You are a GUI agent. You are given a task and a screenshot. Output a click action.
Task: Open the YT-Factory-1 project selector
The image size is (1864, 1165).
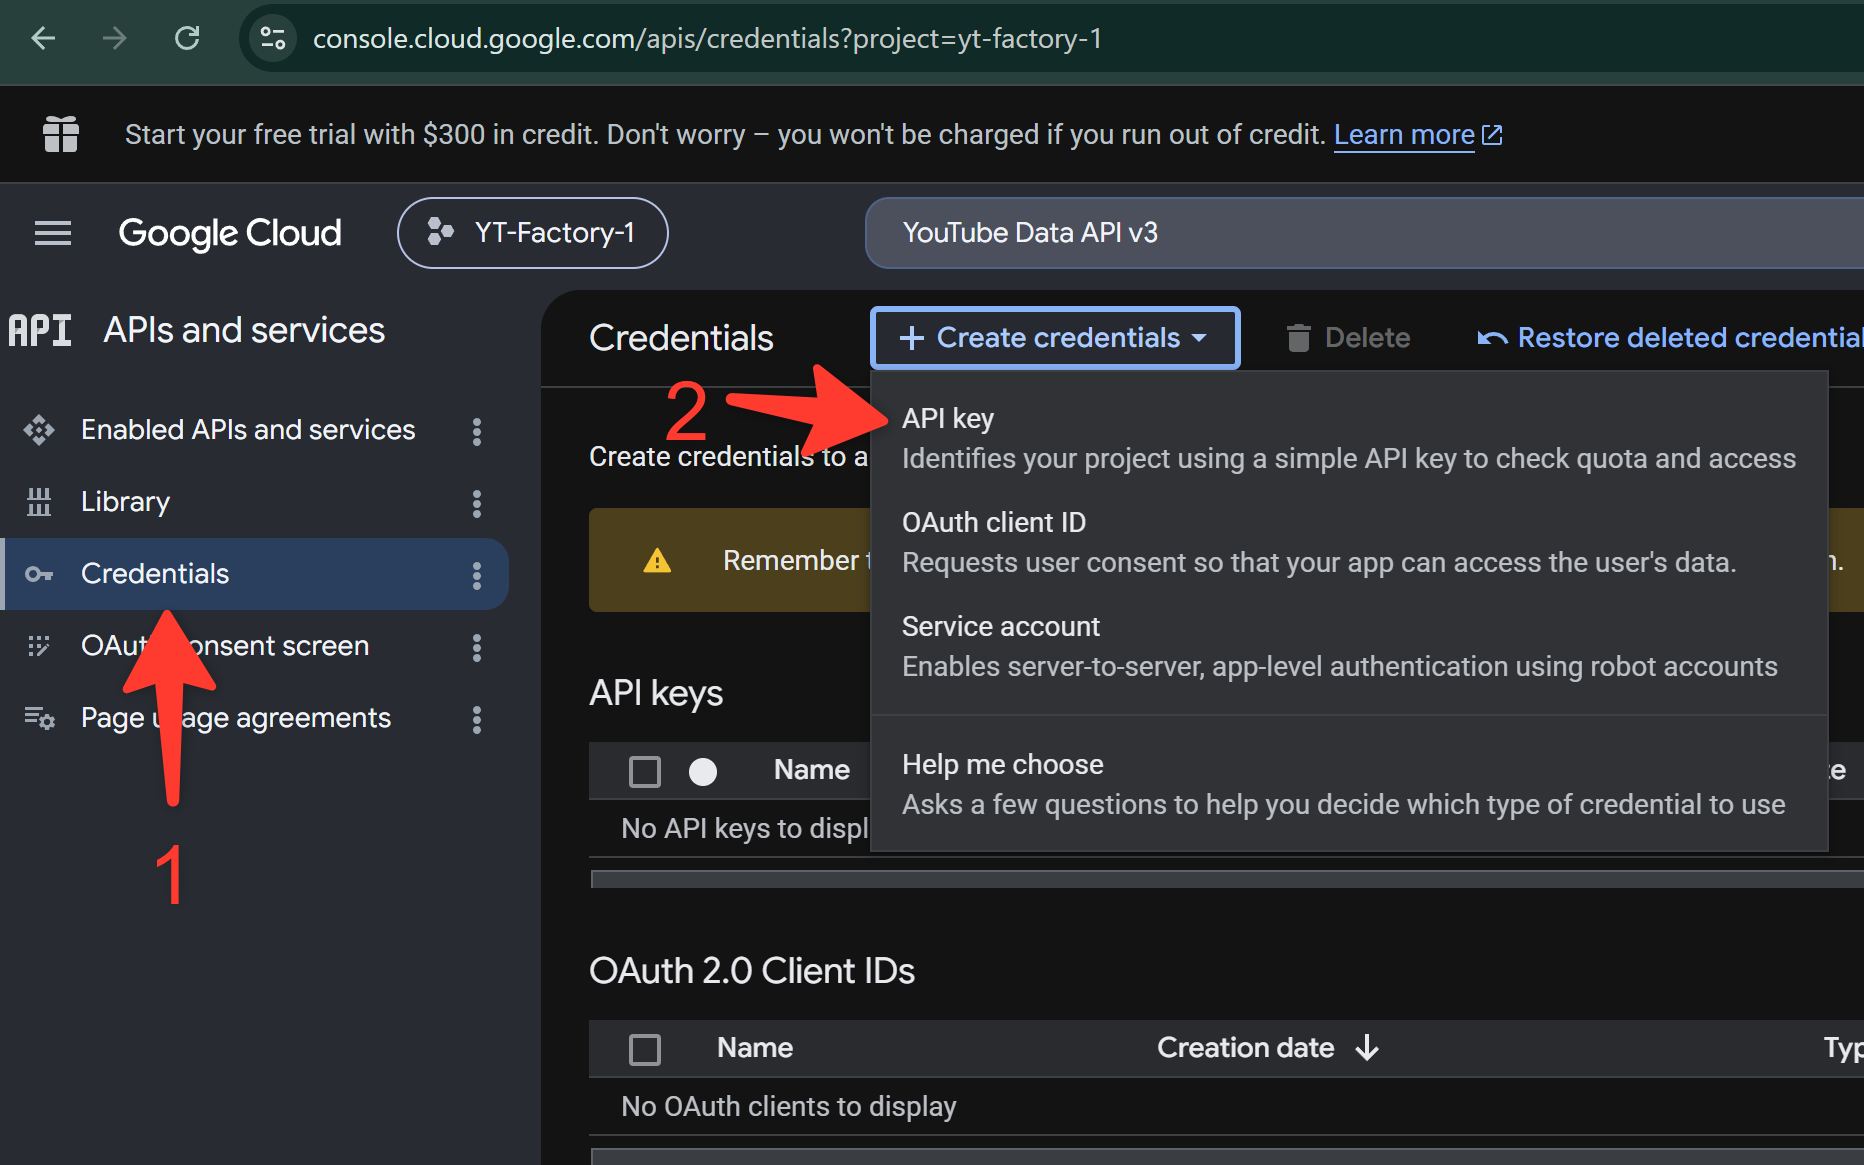click(x=533, y=233)
